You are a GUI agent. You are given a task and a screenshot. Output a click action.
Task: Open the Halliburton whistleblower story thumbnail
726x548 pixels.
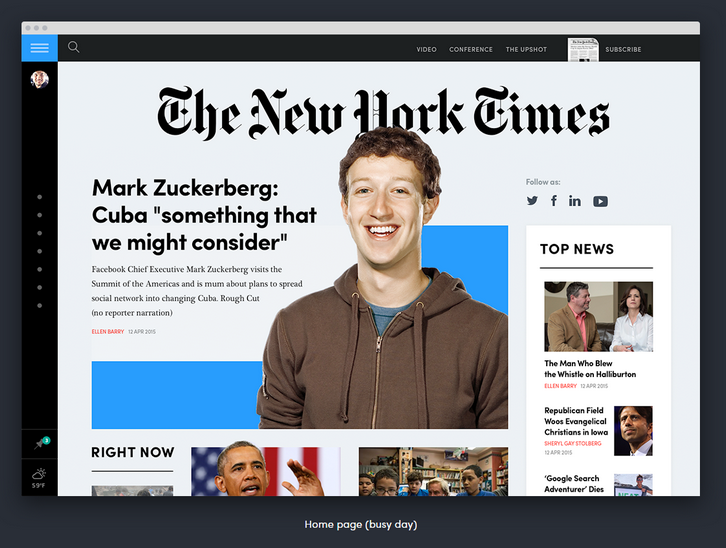click(x=599, y=317)
